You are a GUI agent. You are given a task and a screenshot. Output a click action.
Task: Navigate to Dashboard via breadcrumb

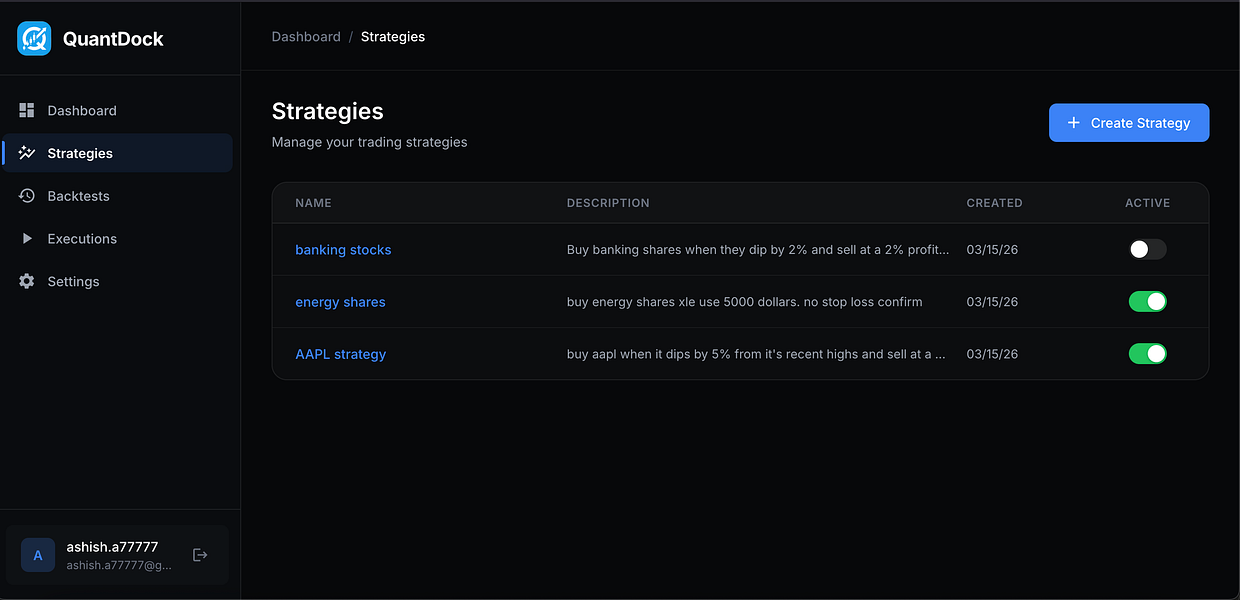point(306,37)
